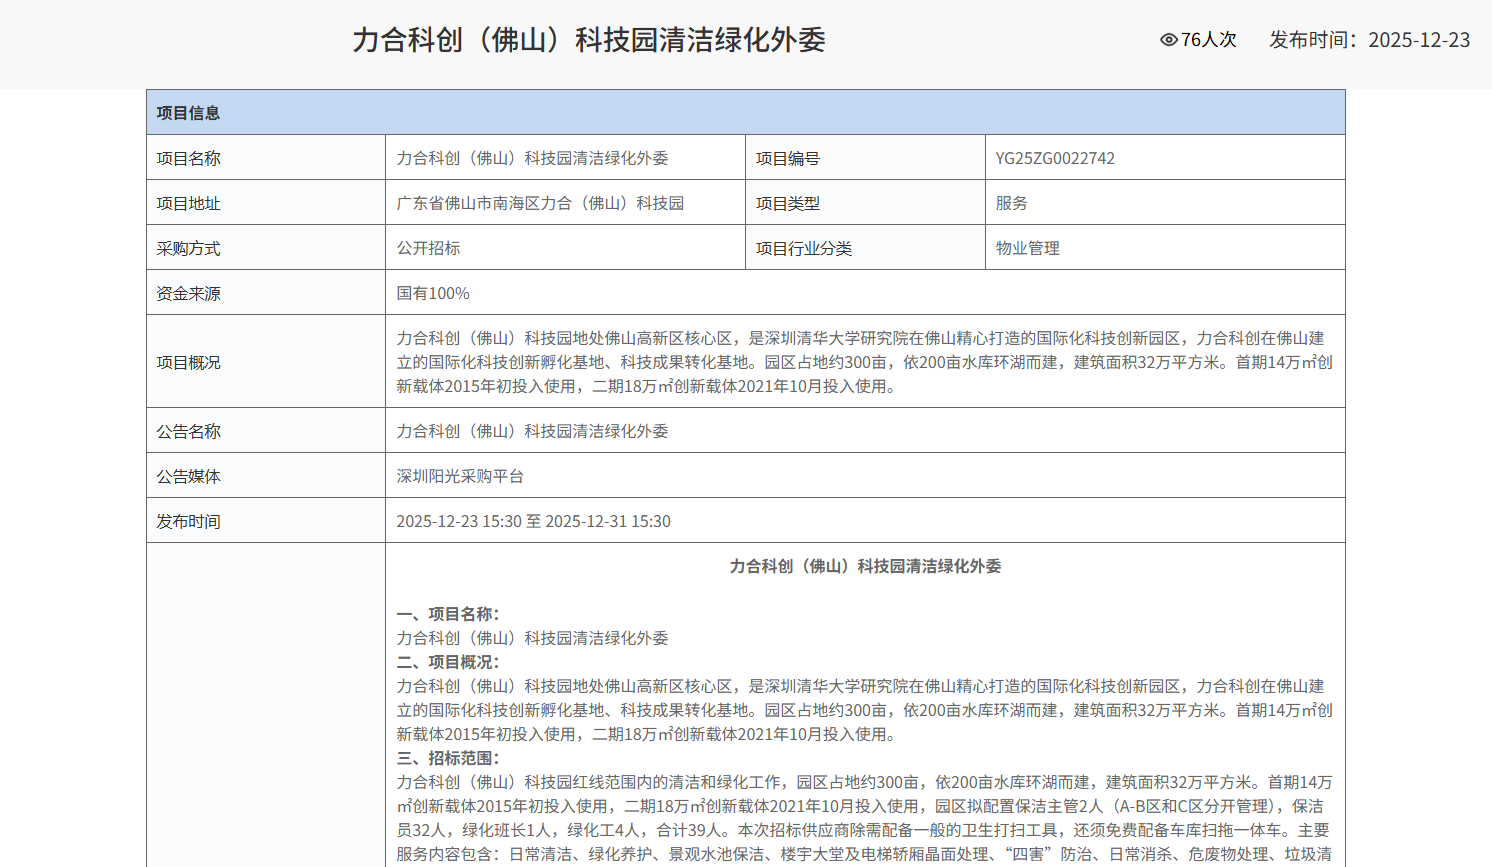Click the 深圳阳光采购平台 media value
1492x867 pixels.
pos(460,476)
